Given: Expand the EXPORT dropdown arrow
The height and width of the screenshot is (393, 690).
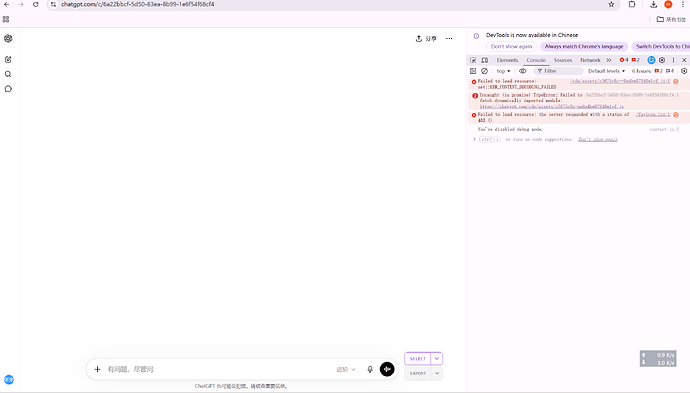Looking at the screenshot, I should 437,373.
